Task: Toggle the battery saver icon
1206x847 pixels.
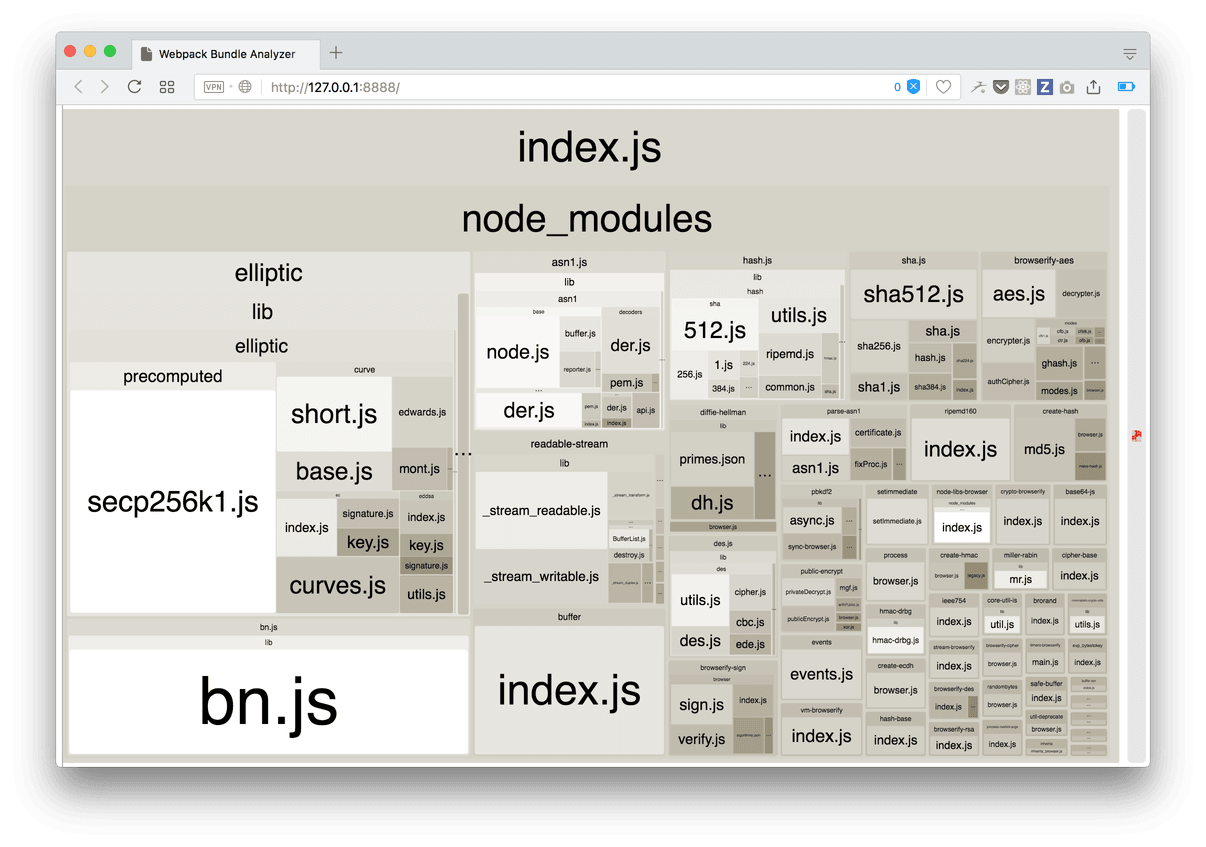Action: pyautogui.click(x=1126, y=87)
